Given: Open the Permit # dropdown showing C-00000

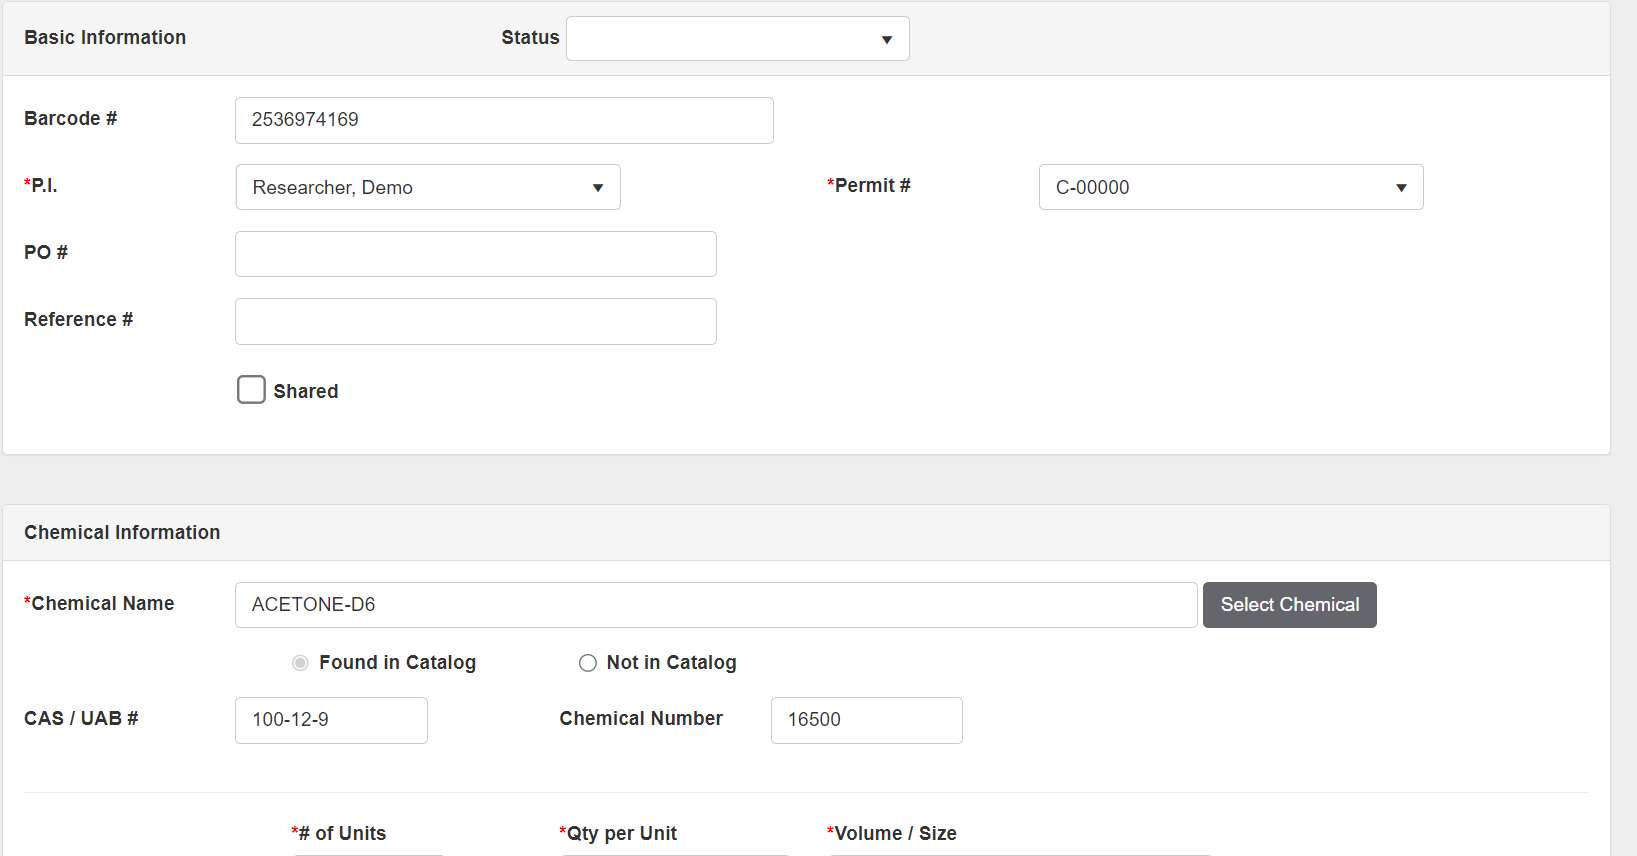Looking at the screenshot, I should coord(1230,188).
